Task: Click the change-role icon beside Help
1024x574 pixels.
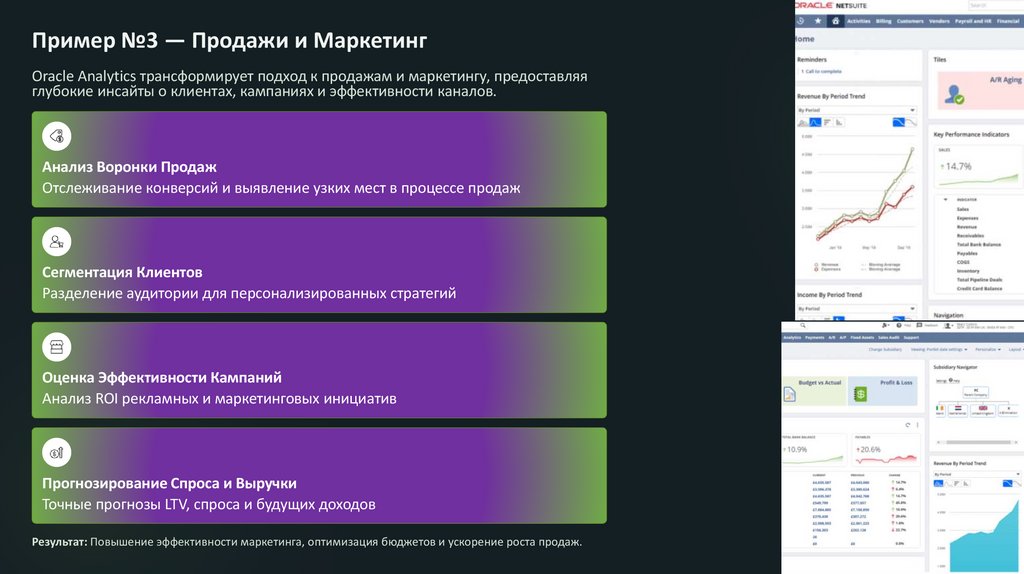Action: tap(885, 325)
